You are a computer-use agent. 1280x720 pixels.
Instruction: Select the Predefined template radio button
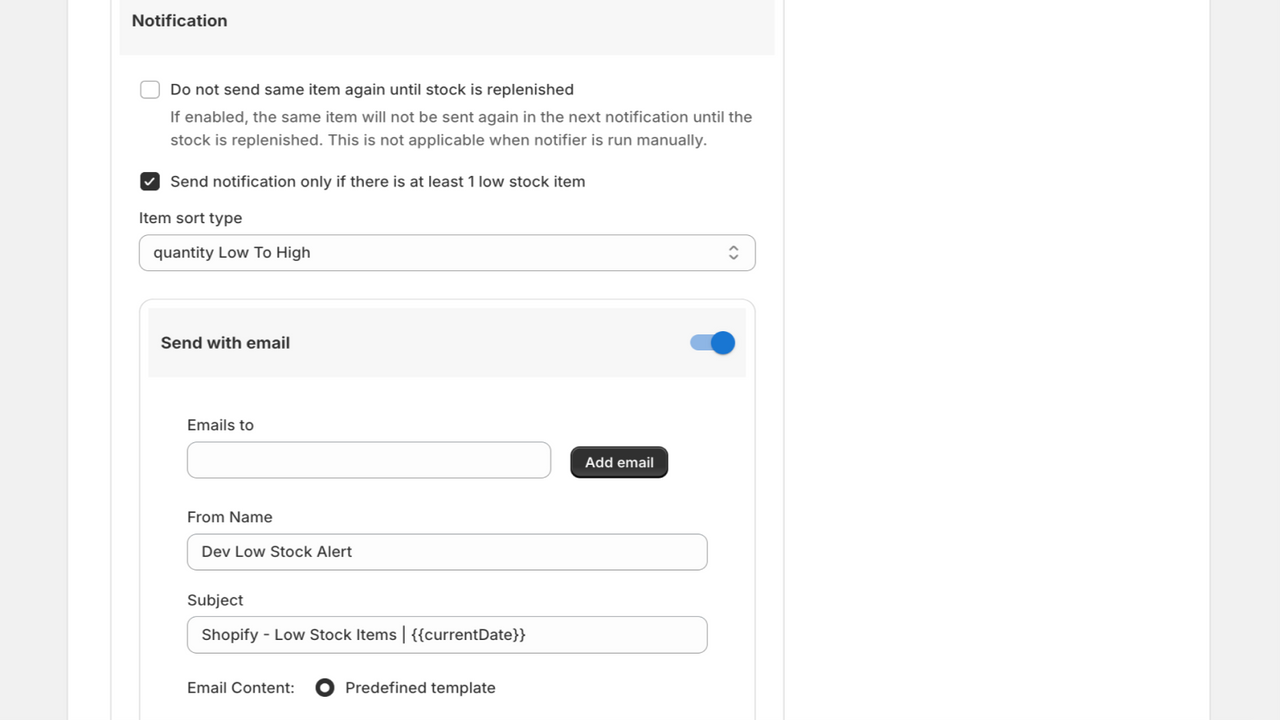click(325, 688)
